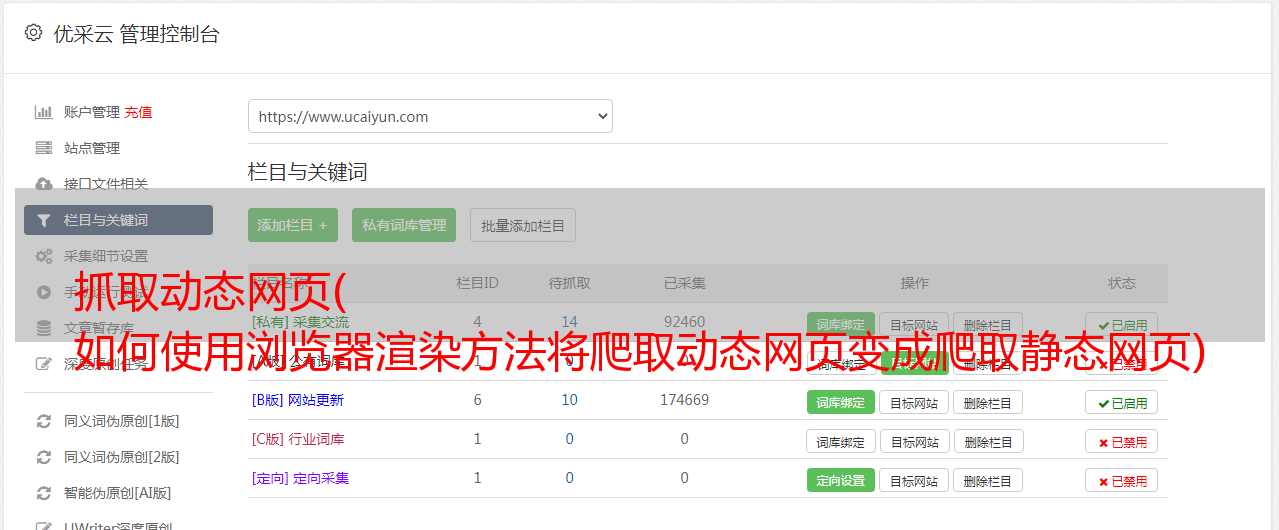The height and width of the screenshot is (530, 1279).
Task: Click the 待抓取 column header
Action: point(569,283)
